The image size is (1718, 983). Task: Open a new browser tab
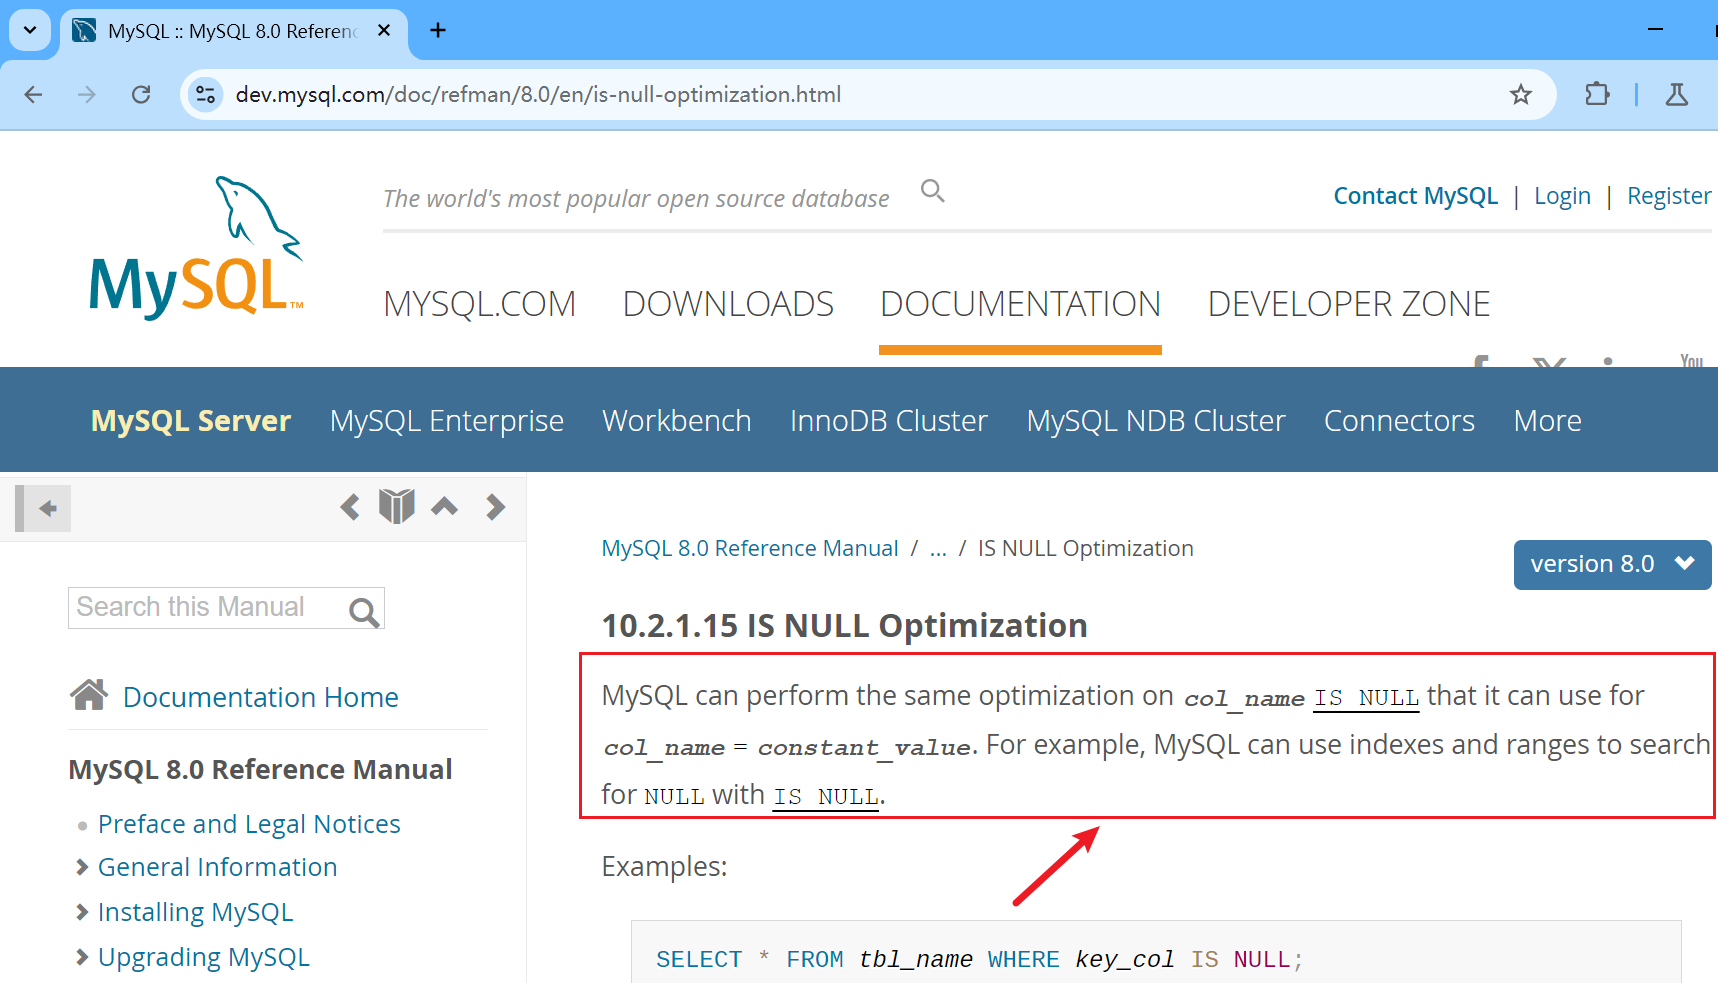[438, 31]
